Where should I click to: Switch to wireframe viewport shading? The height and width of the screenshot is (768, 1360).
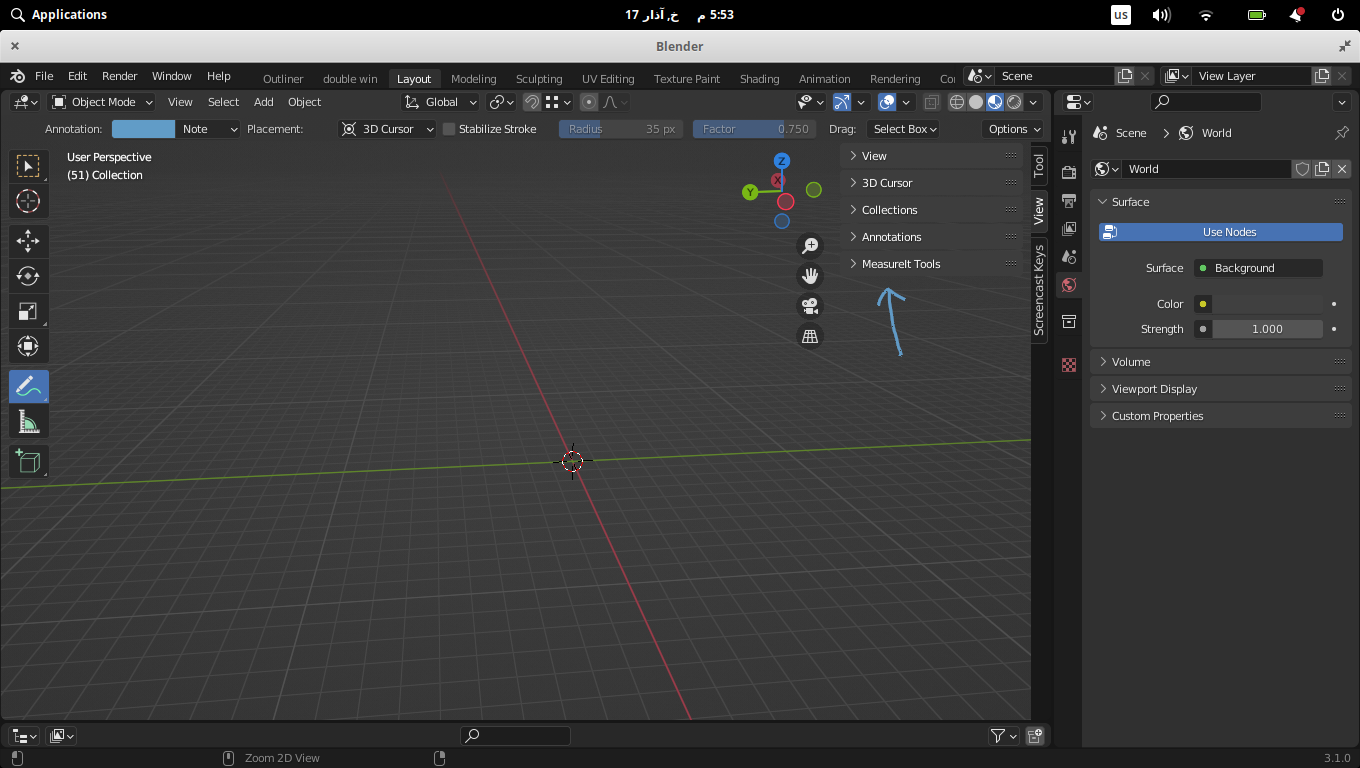[957, 102]
